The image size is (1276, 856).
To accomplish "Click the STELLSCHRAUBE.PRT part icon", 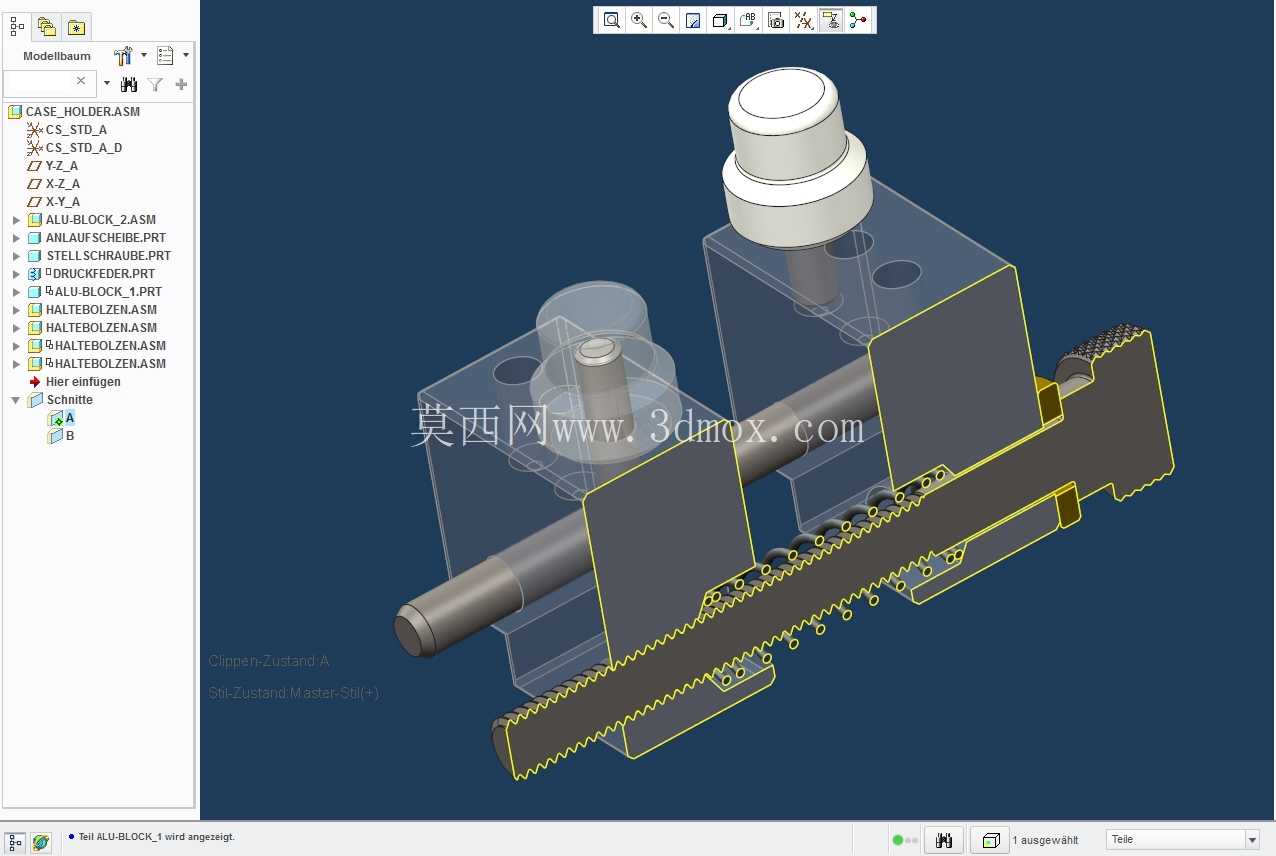I will tap(35, 256).
